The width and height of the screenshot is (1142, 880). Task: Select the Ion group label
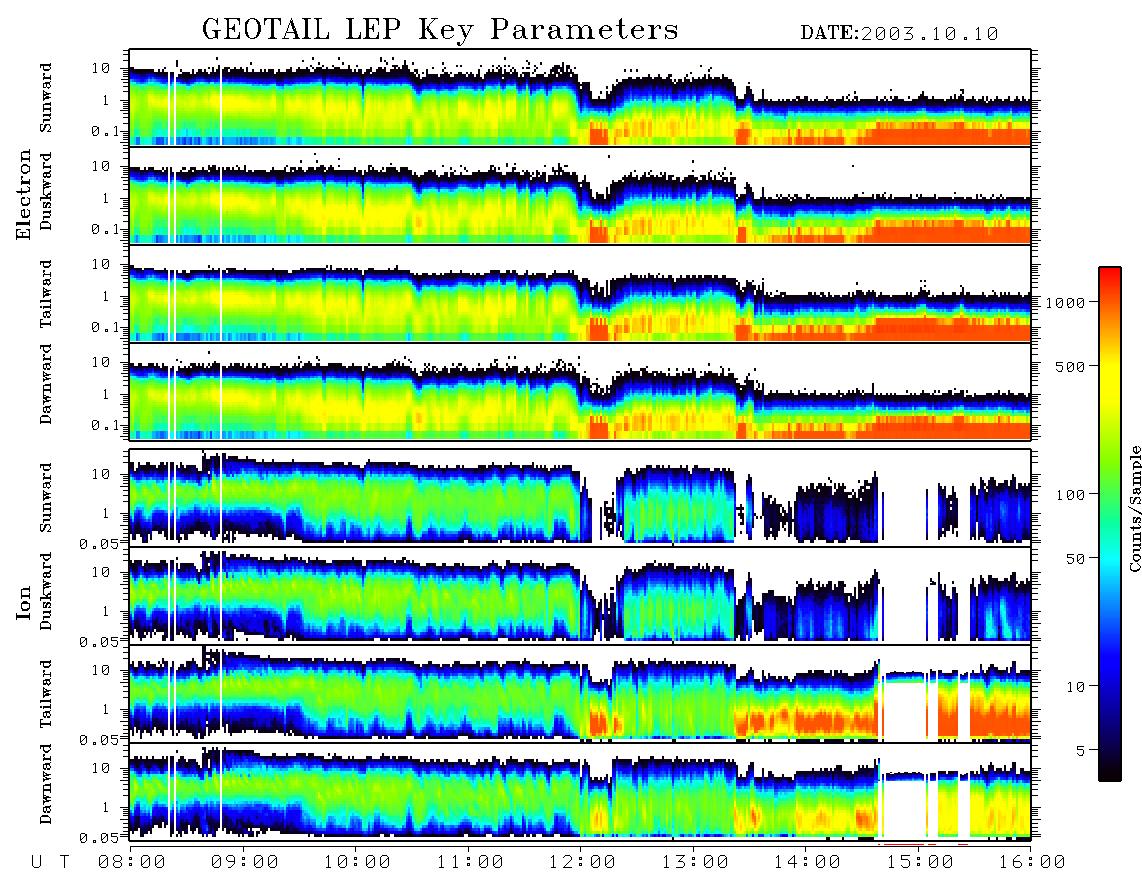(24, 604)
